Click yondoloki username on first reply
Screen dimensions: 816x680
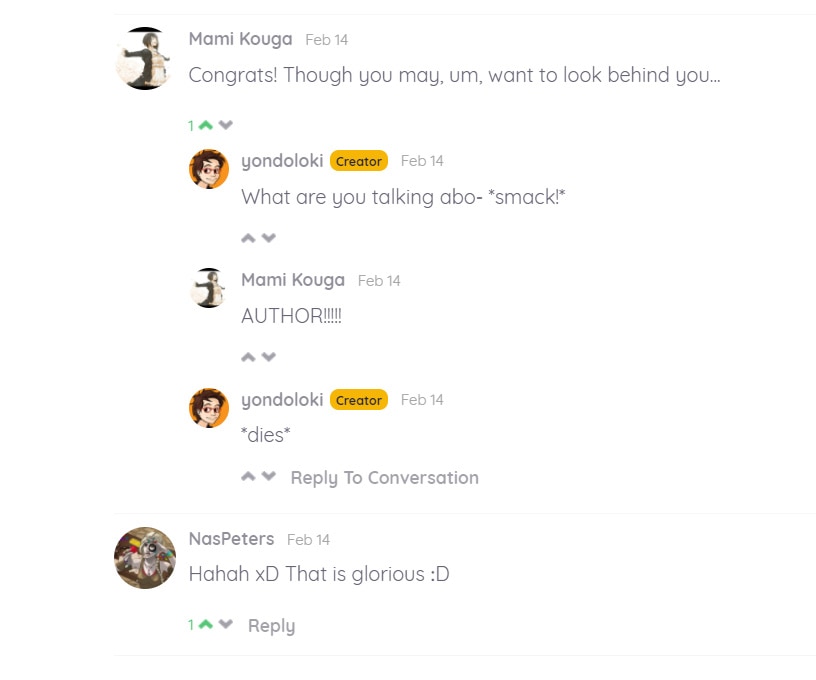[x=282, y=161]
